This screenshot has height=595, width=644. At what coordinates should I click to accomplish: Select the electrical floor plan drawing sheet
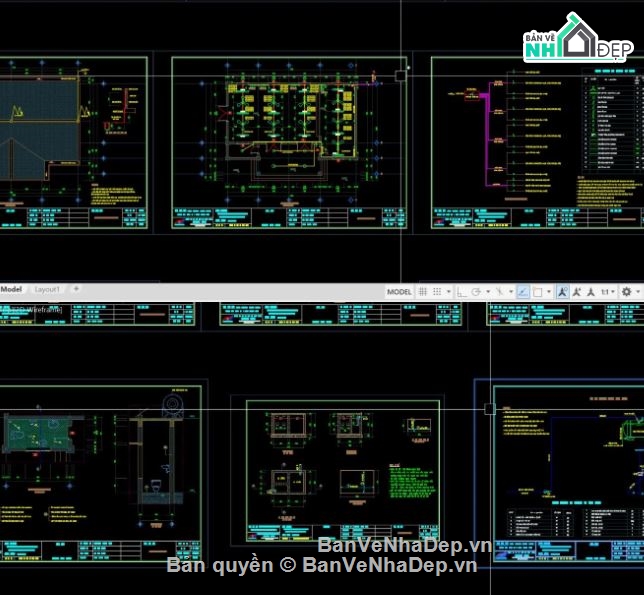tap(289, 142)
